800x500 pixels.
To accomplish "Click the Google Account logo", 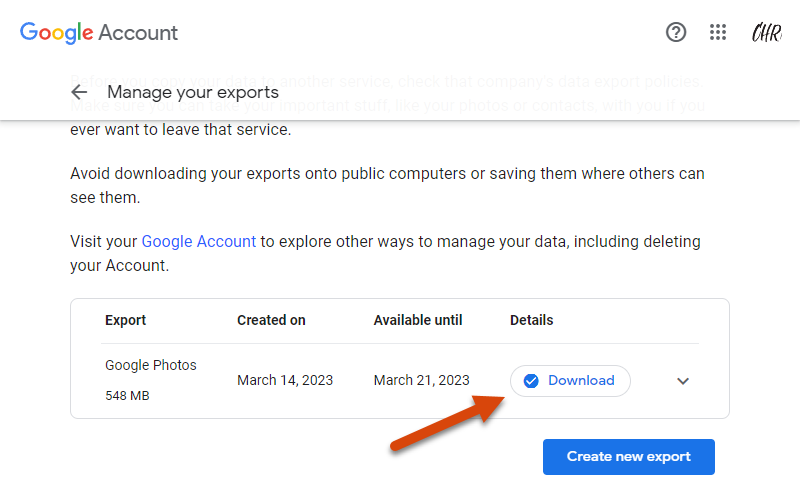I will (x=99, y=32).
